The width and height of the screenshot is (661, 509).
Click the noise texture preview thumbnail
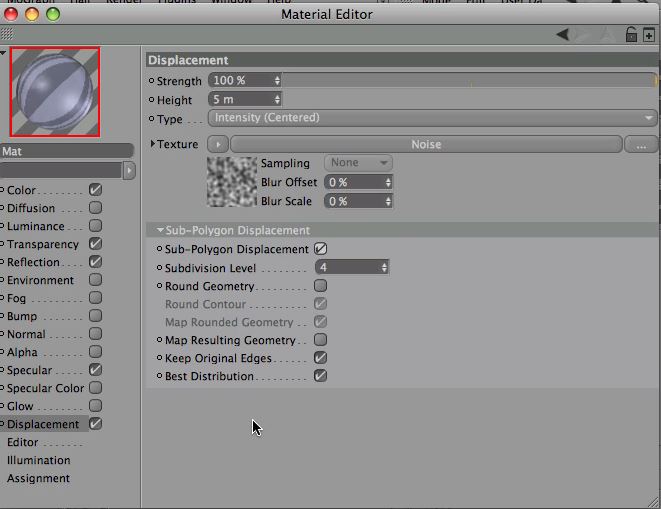click(232, 182)
